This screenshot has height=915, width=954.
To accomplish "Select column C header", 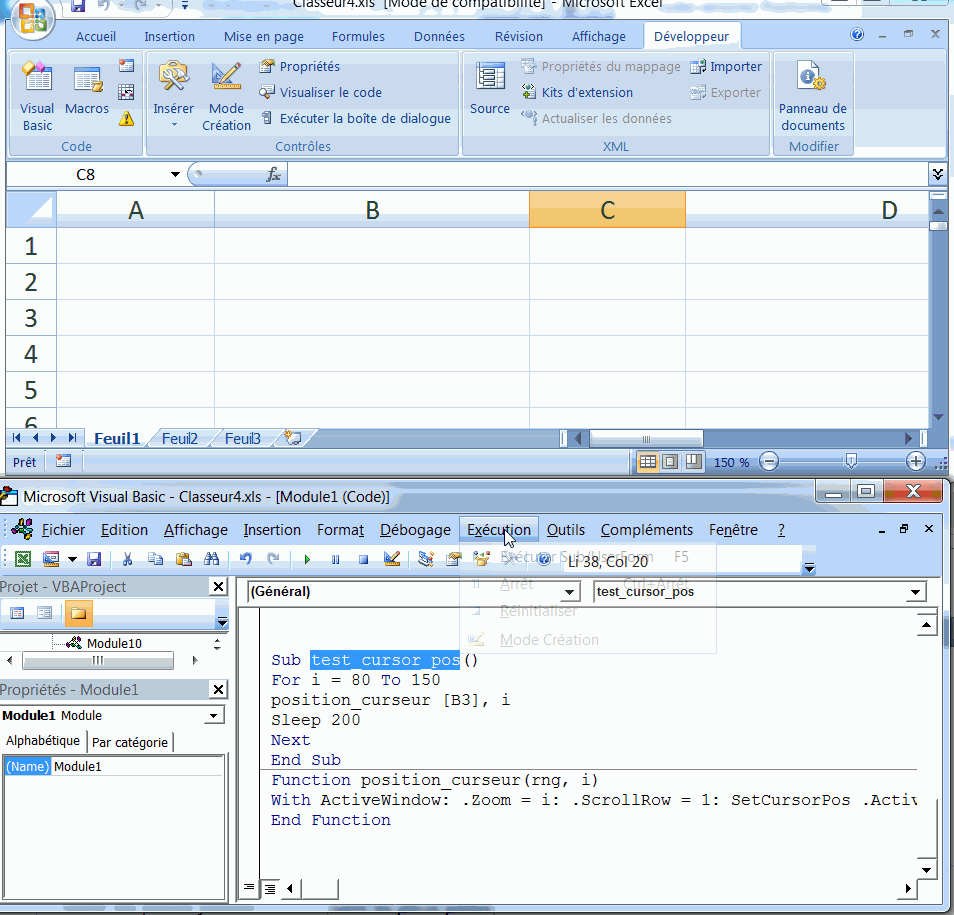I will click(607, 210).
